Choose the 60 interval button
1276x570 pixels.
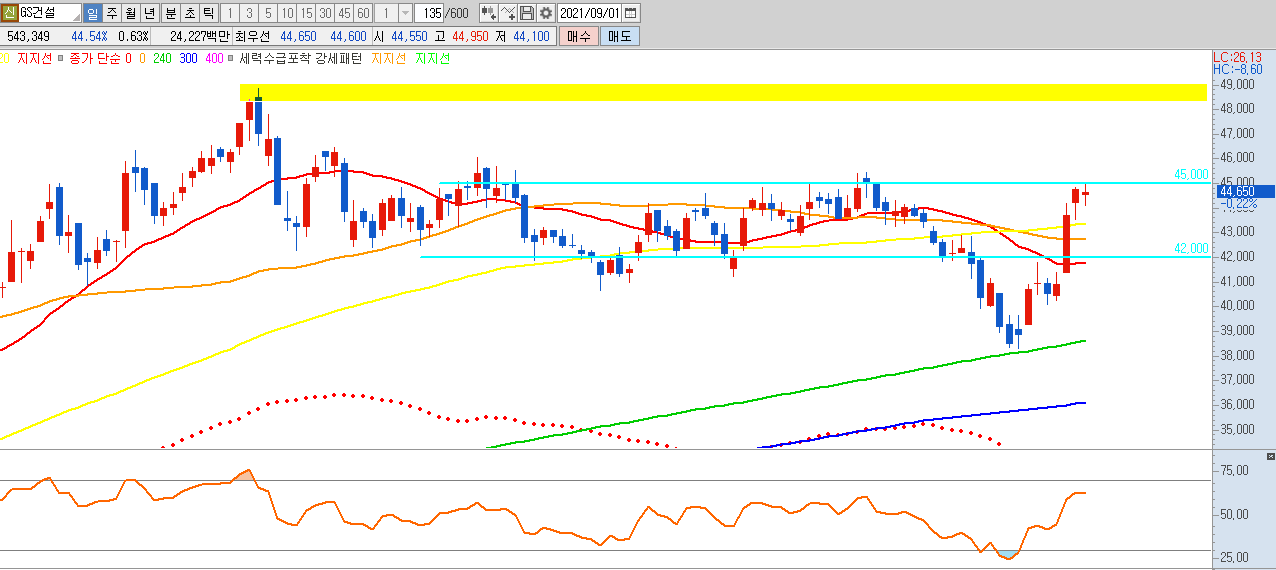click(x=363, y=13)
